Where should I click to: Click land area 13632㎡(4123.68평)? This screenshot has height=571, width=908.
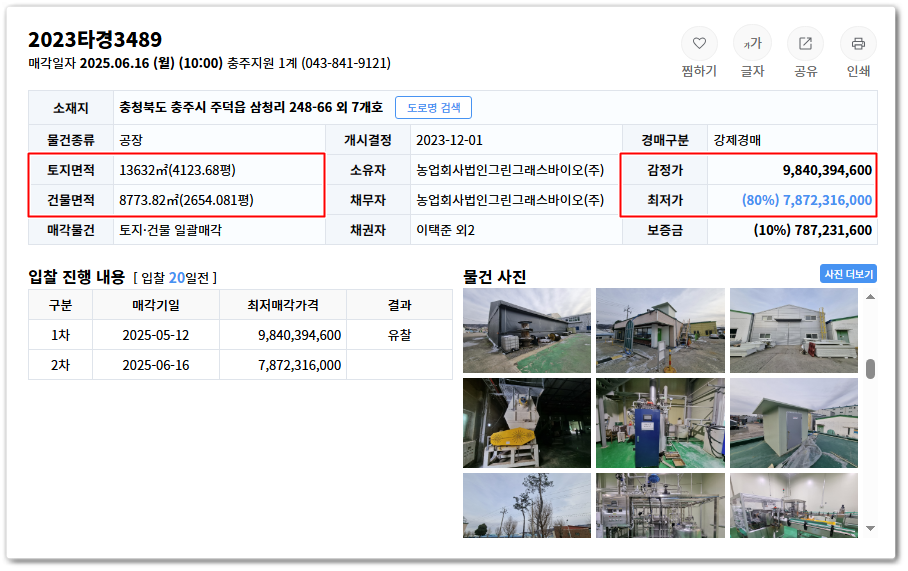coord(177,170)
